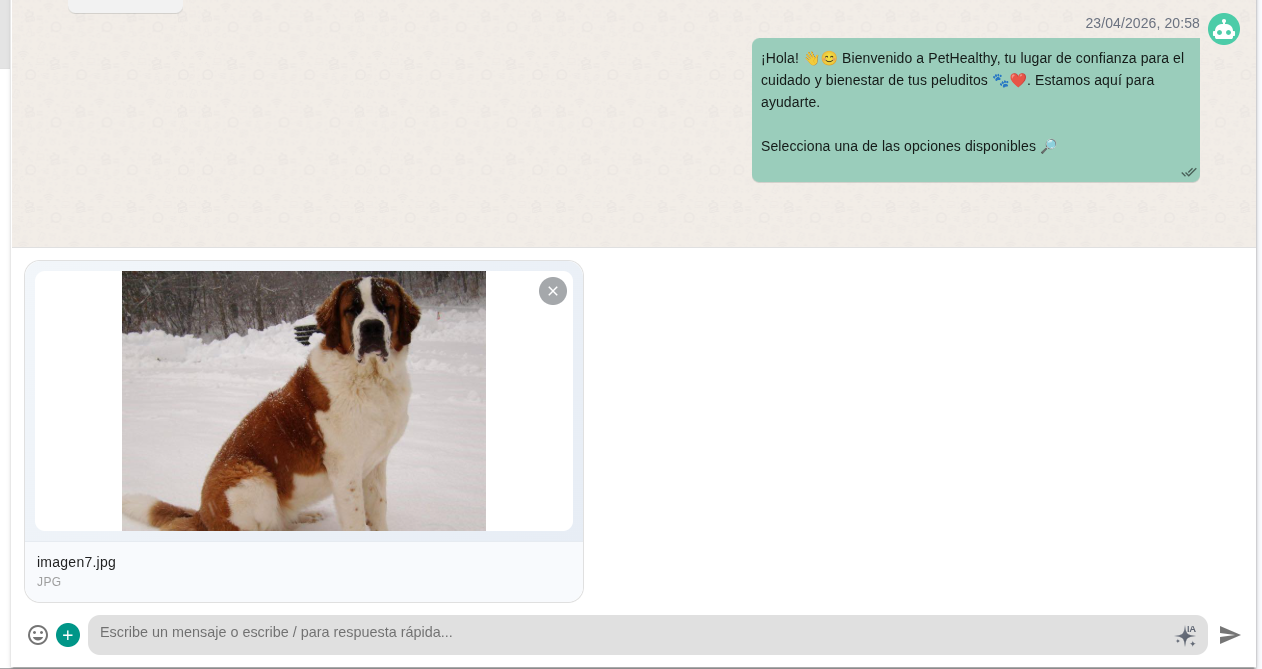Focus the 'Escribe un mensaje' input field
Screen dimensions: 1262x669
pyautogui.click(x=630, y=633)
